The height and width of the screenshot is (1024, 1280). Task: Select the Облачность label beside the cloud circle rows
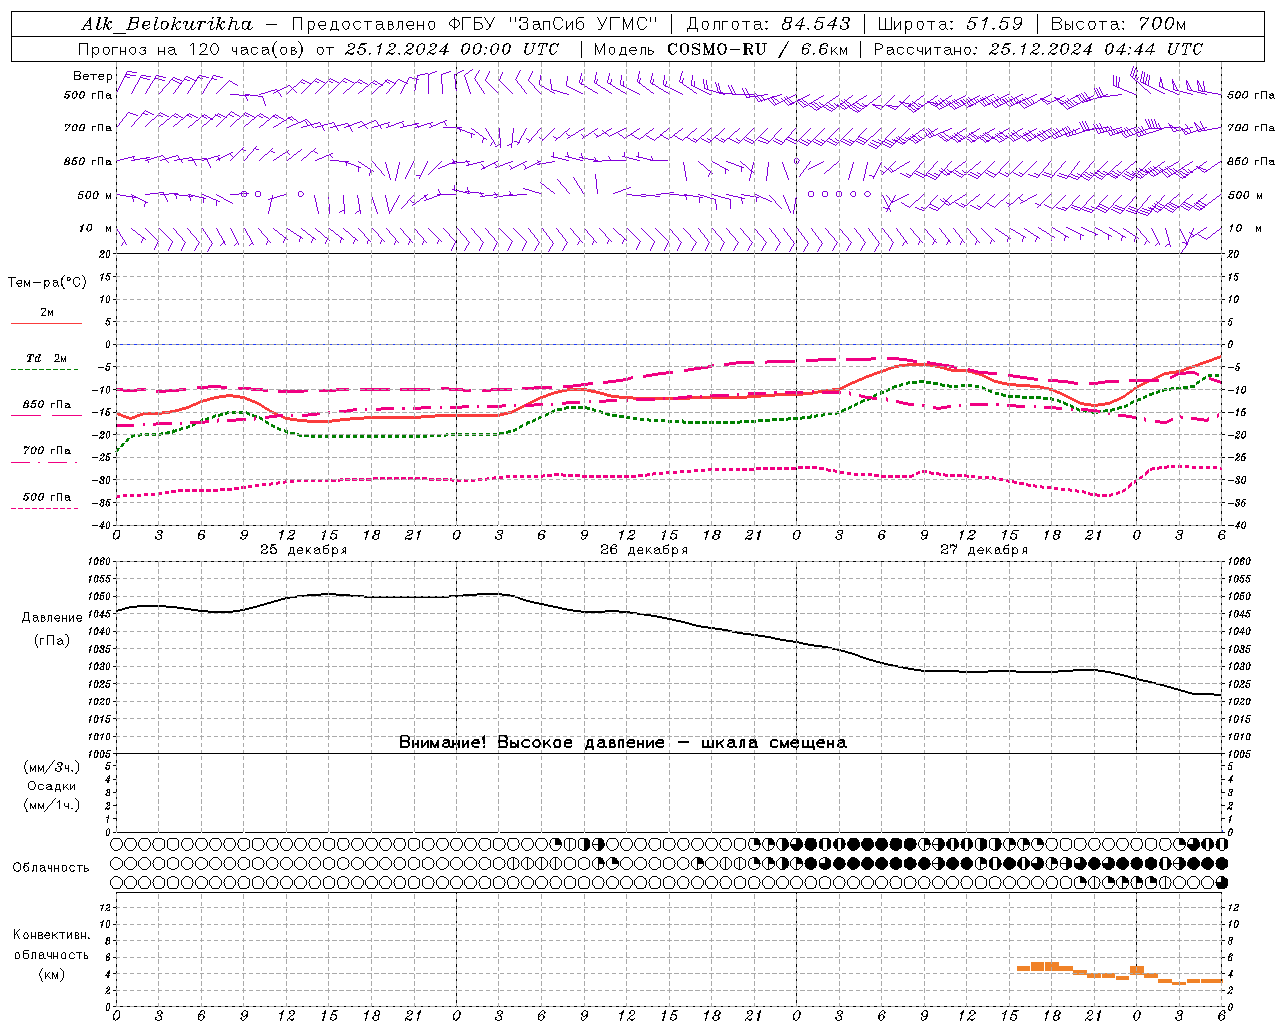[52, 867]
